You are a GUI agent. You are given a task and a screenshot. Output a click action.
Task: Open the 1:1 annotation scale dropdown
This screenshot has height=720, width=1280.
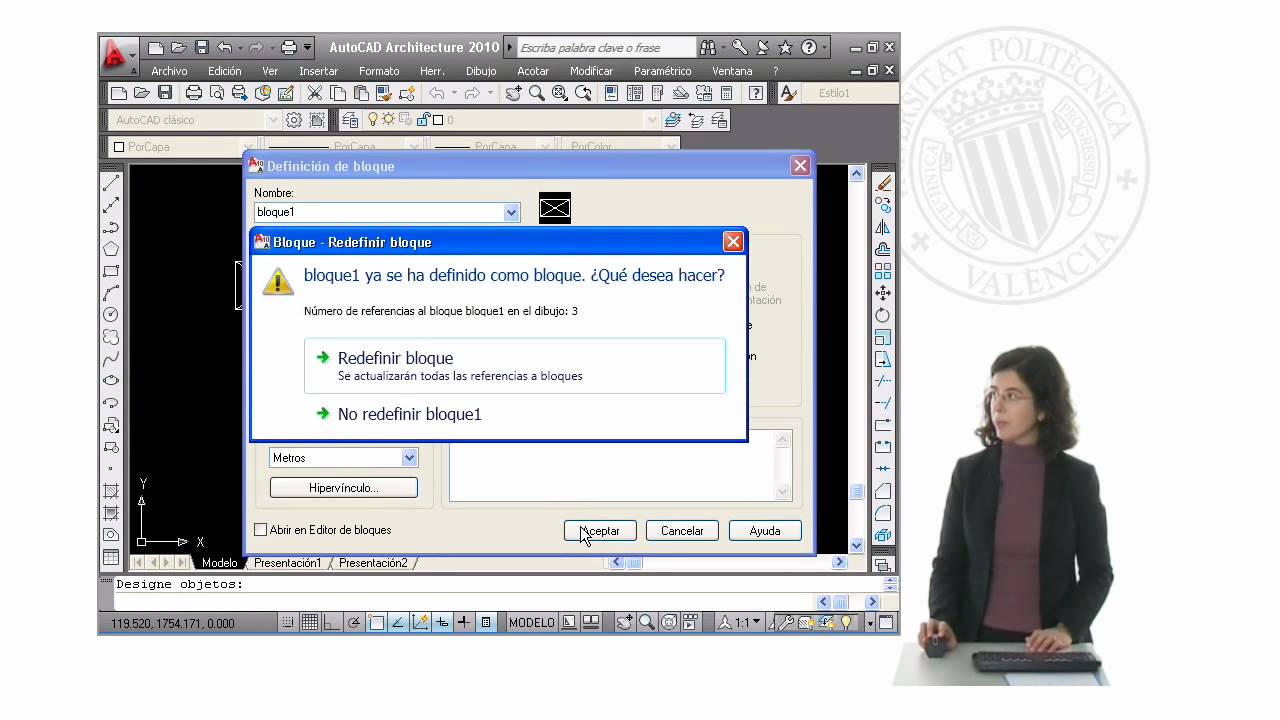[742, 622]
